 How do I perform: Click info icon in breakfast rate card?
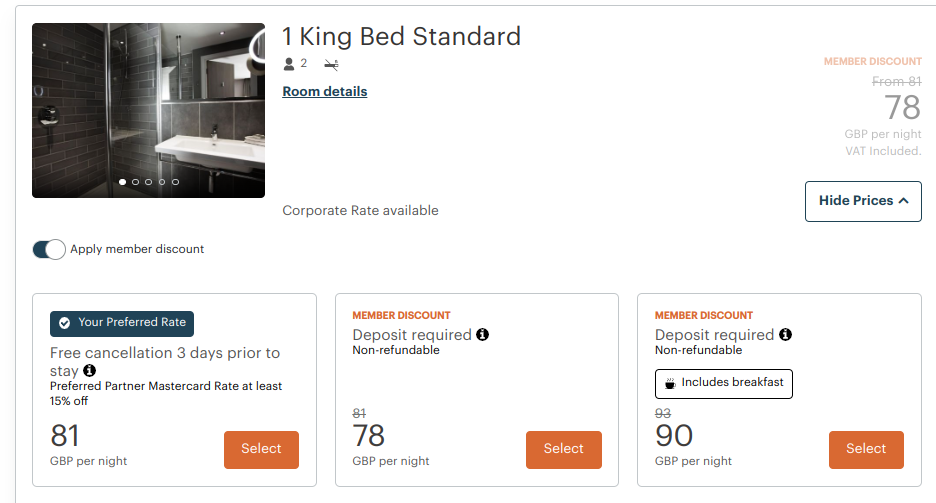coord(785,335)
